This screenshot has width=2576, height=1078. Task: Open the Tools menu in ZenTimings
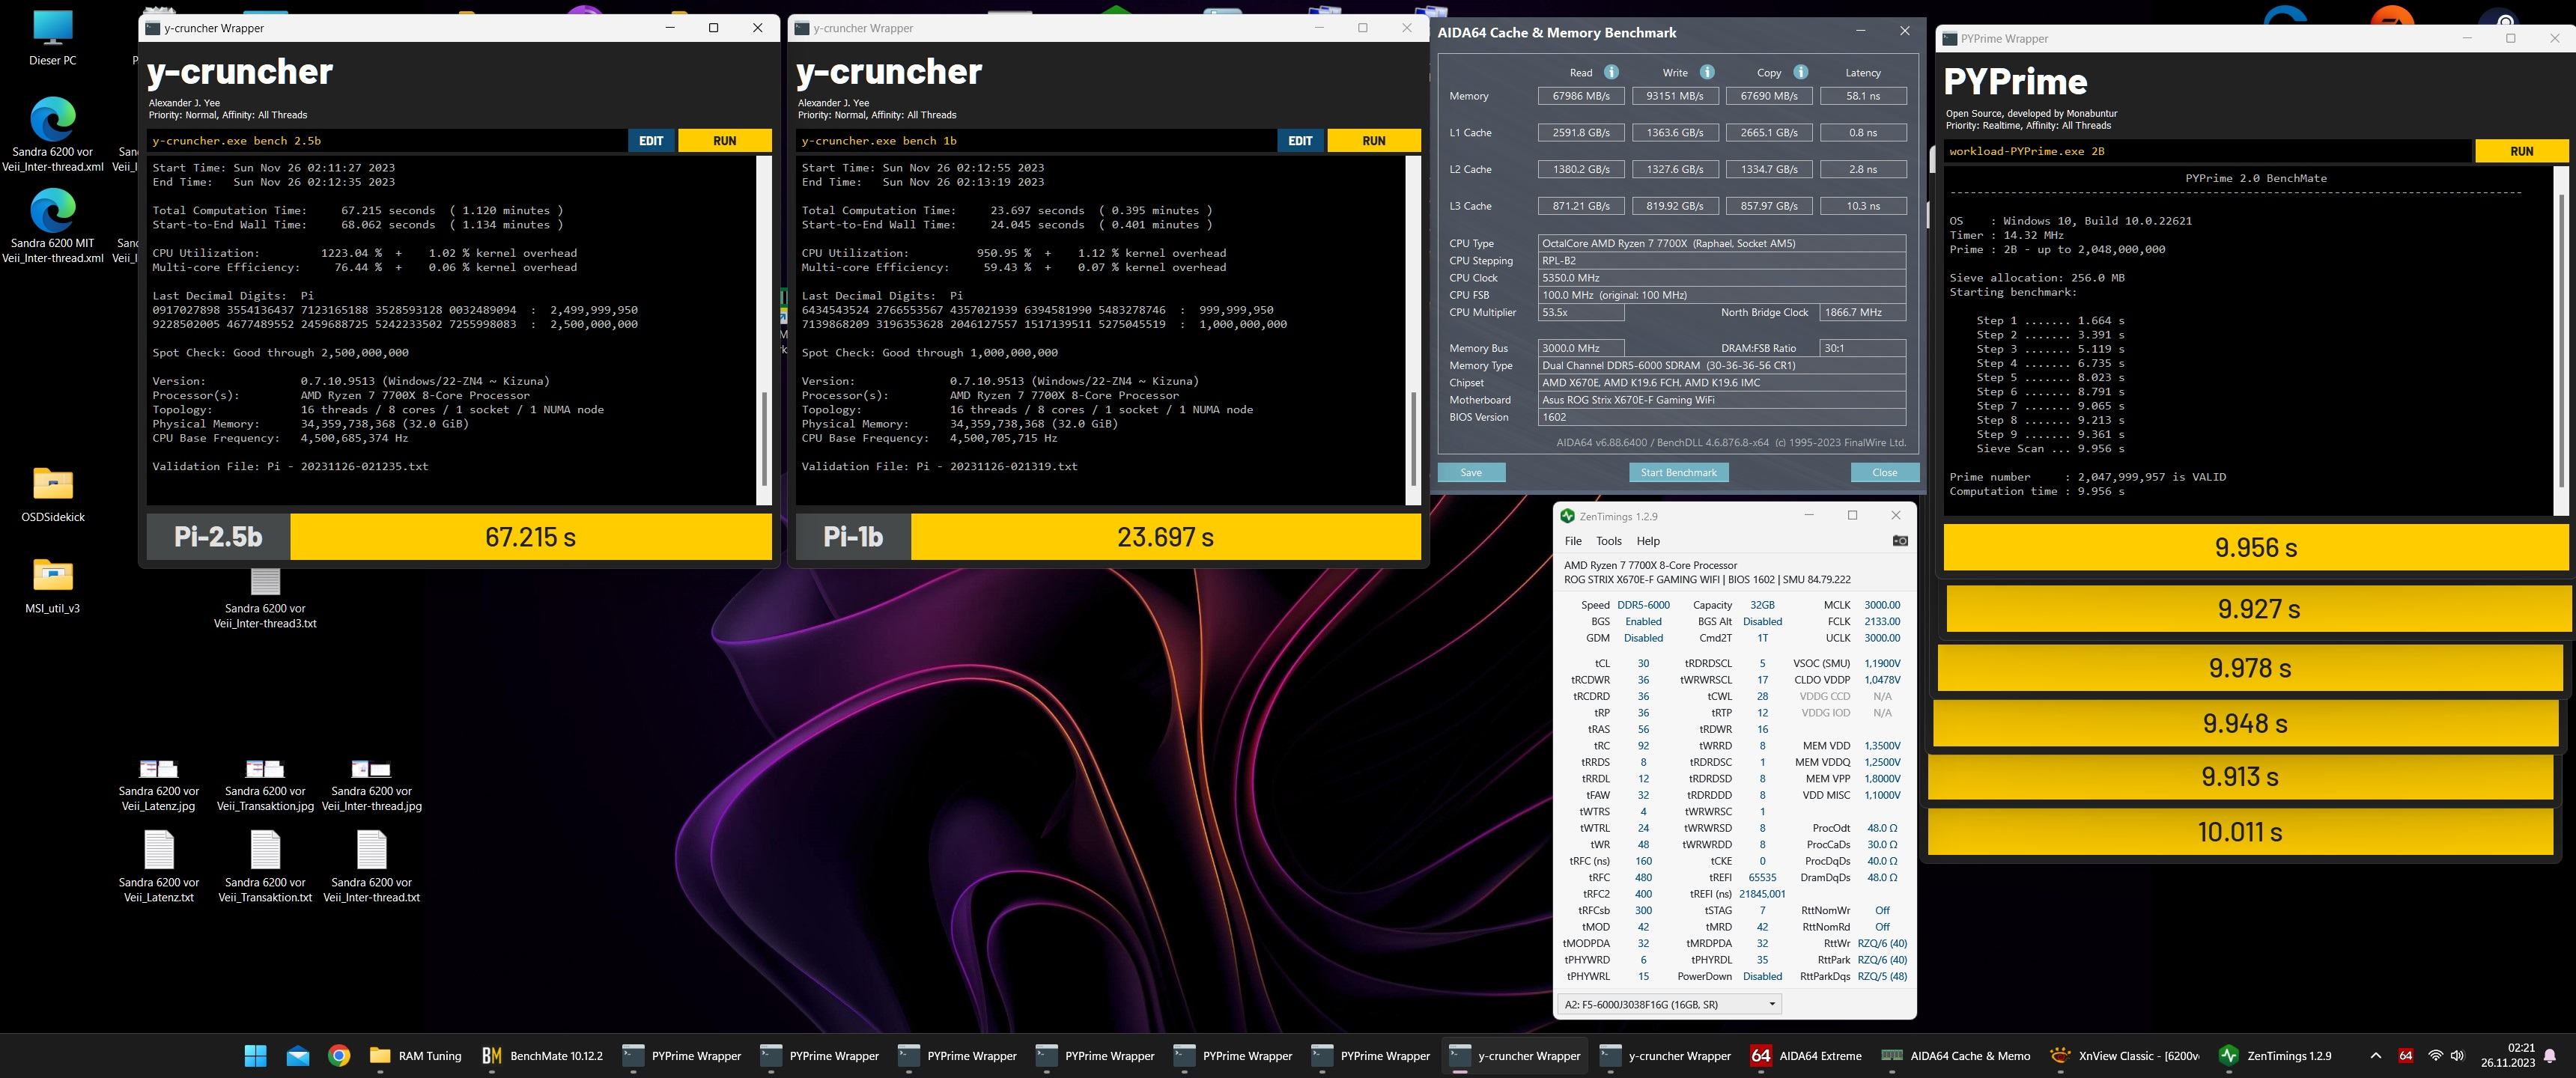tap(1609, 541)
